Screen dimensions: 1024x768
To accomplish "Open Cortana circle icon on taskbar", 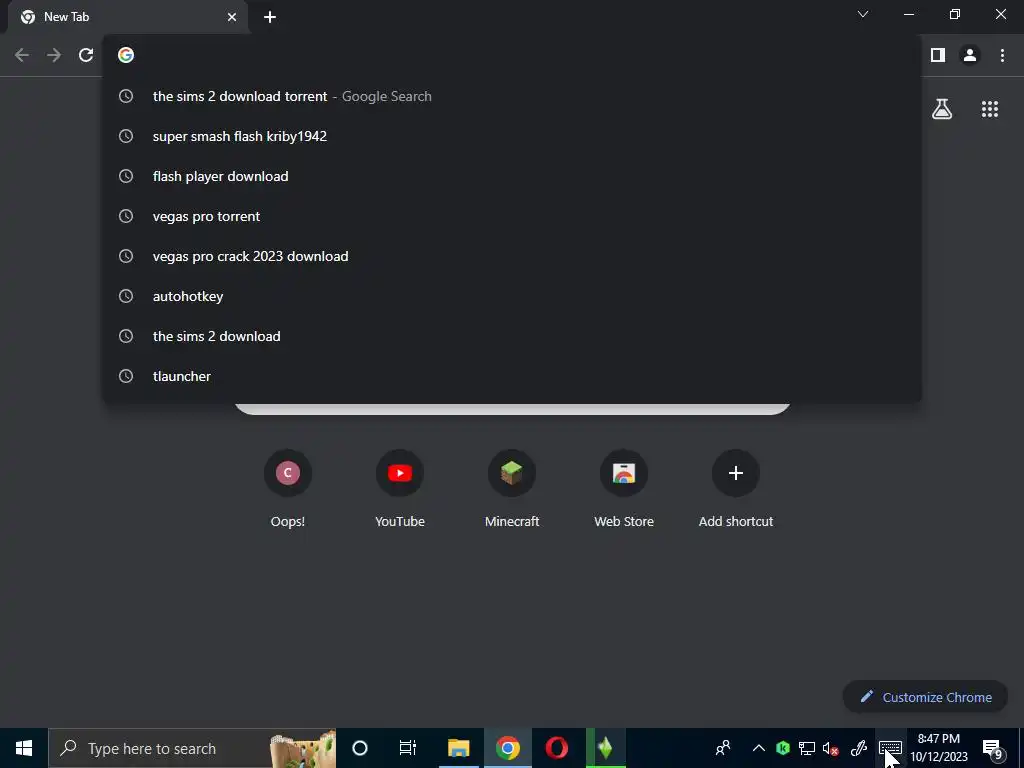I will click(360, 748).
